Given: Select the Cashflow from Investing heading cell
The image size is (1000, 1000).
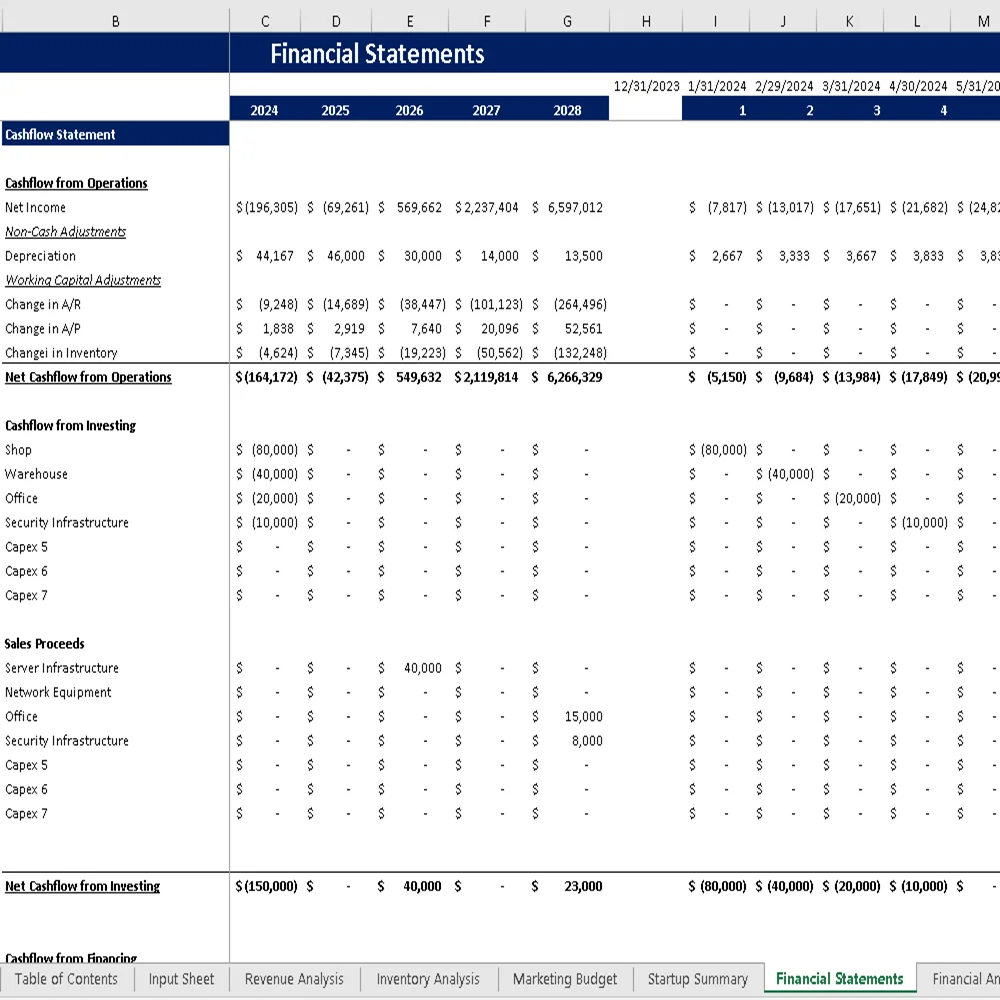Looking at the screenshot, I should 70,425.
